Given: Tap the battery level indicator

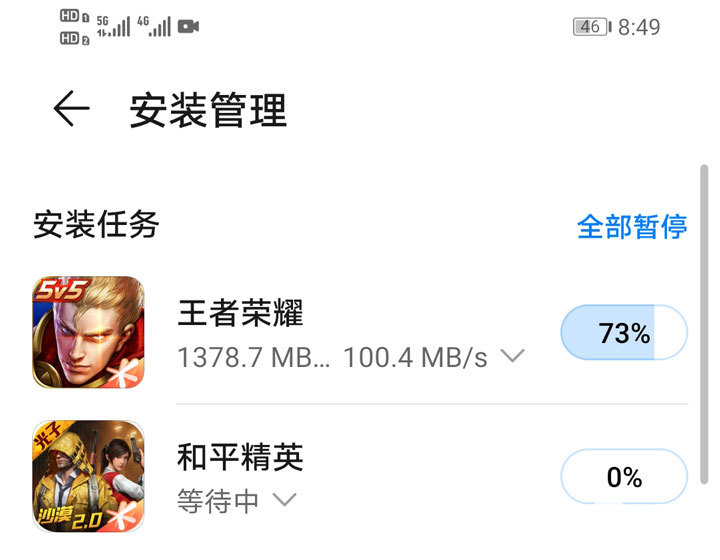Looking at the screenshot, I should point(592,27).
